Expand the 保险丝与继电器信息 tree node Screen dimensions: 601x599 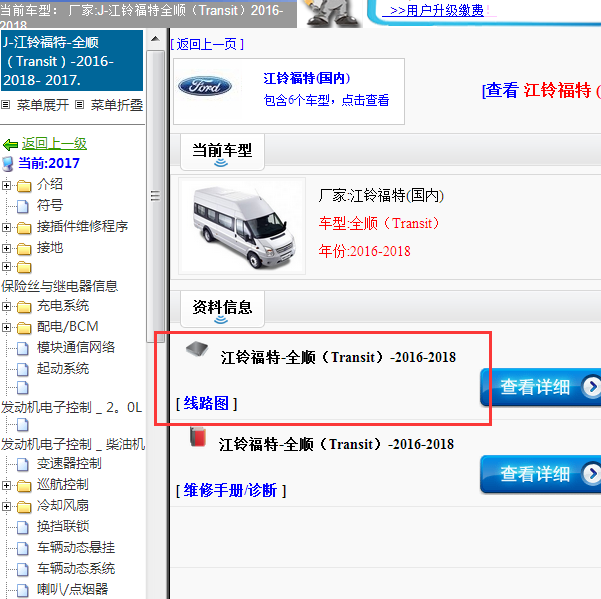[6, 266]
